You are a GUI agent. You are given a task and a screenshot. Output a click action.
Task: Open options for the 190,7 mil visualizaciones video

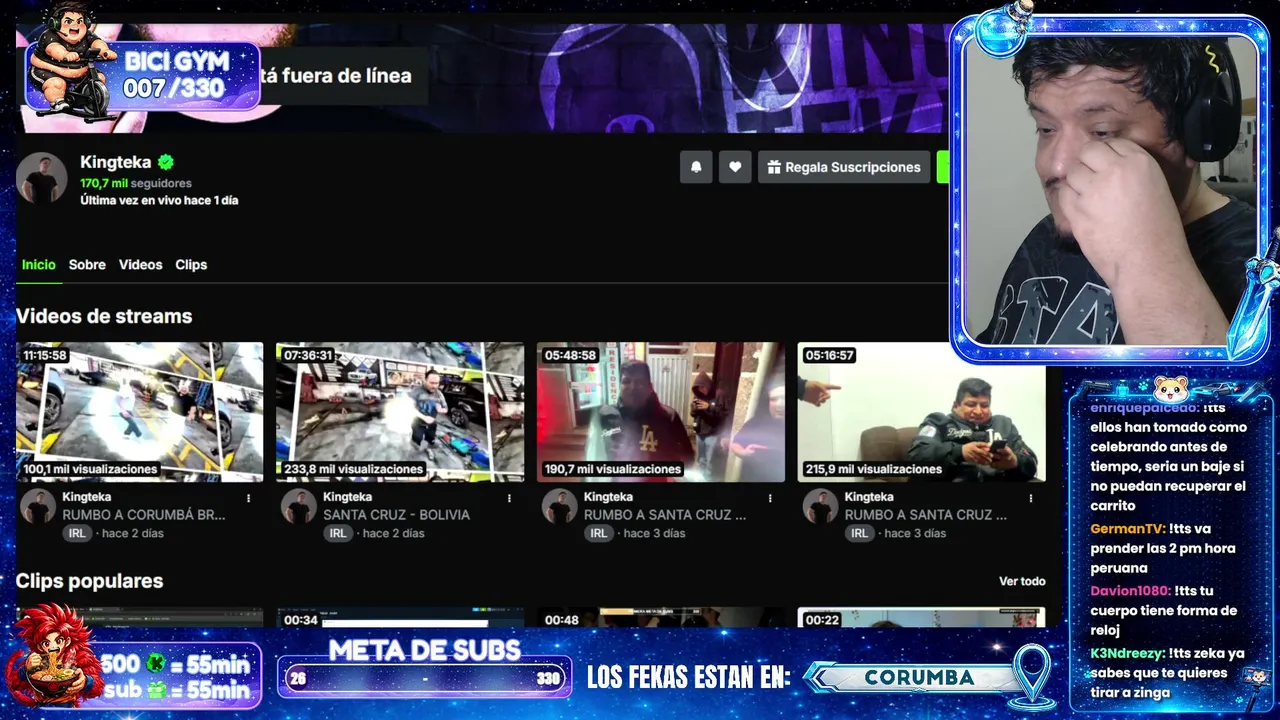[x=770, y=498]
